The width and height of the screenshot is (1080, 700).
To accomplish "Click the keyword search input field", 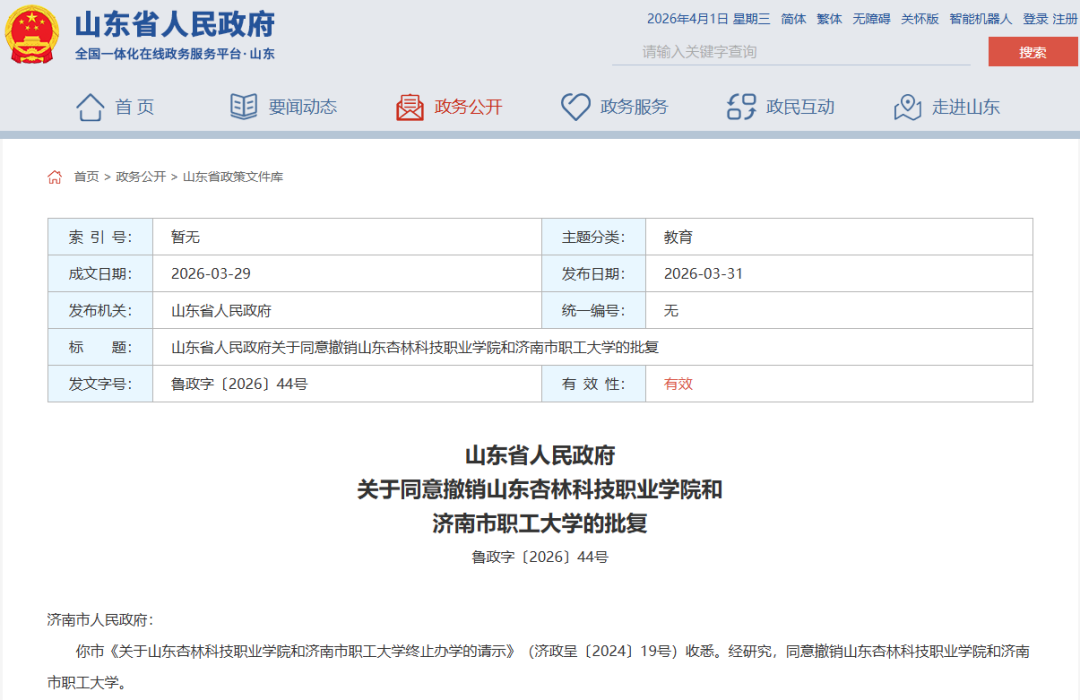I will (x=790, y=51).
